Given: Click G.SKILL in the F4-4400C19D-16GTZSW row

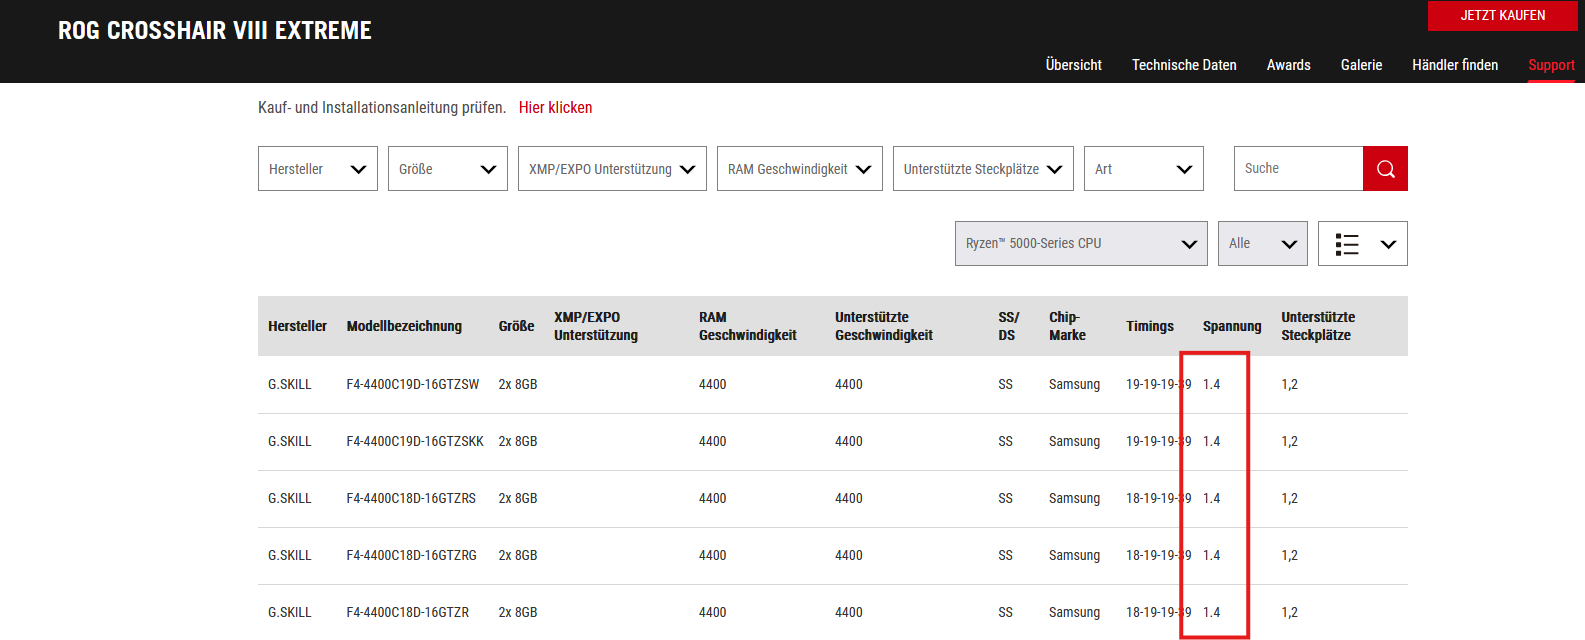Looking at the screenshot, I should tap(290, 384).
